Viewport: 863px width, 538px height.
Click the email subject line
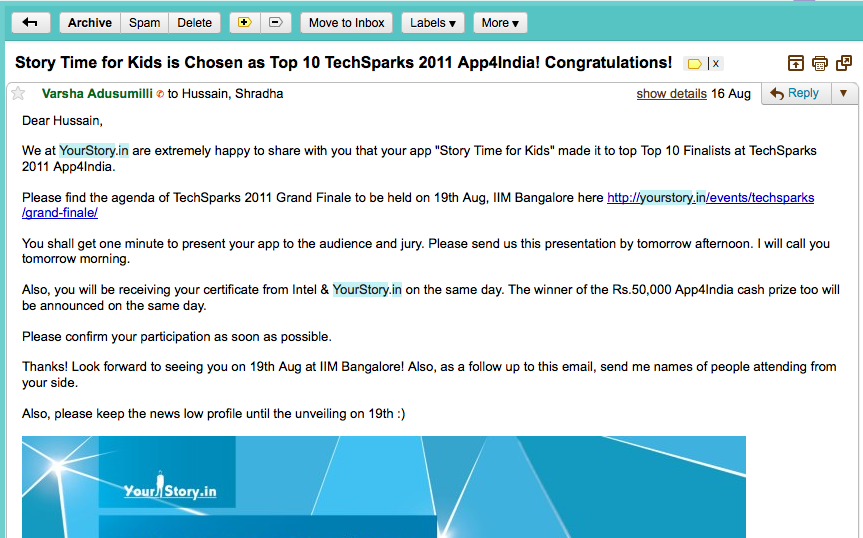[343, 63]
